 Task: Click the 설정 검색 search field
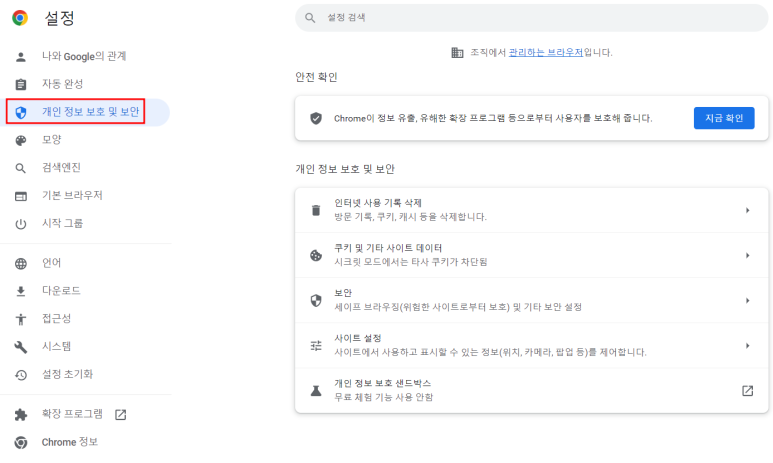point(531,18)
